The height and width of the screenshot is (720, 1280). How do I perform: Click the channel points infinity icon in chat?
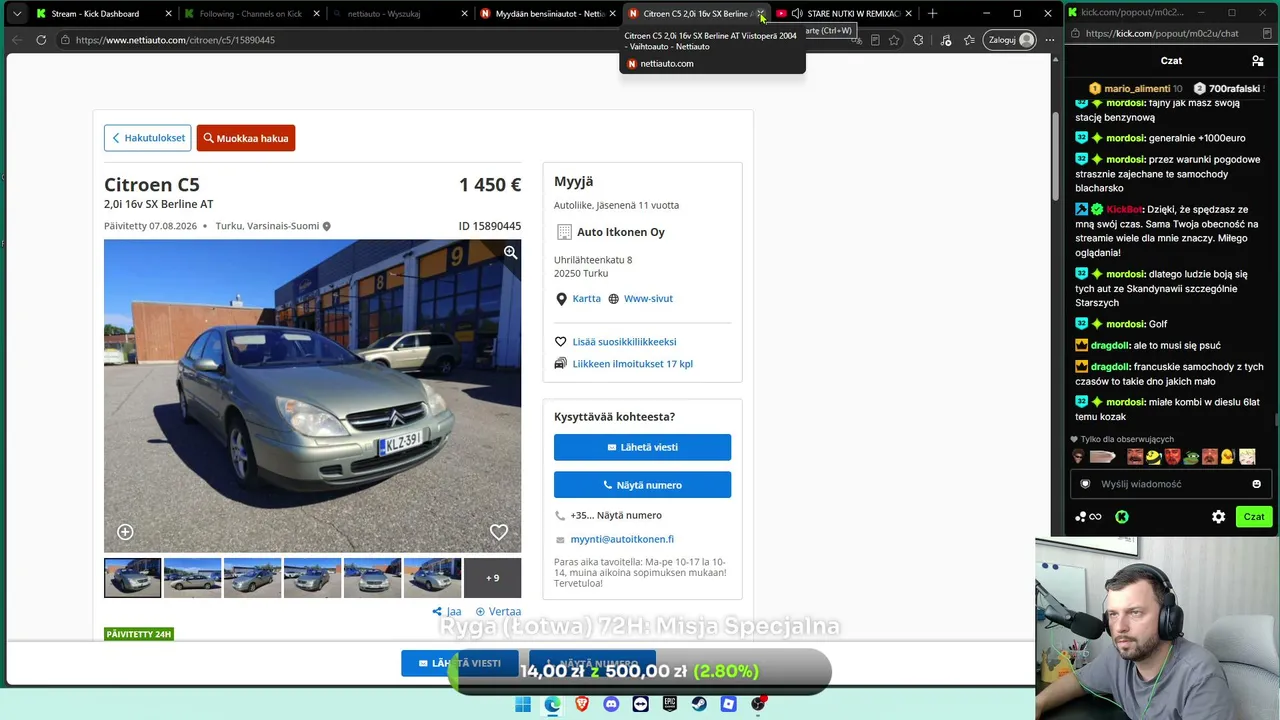coord(1088,517)
